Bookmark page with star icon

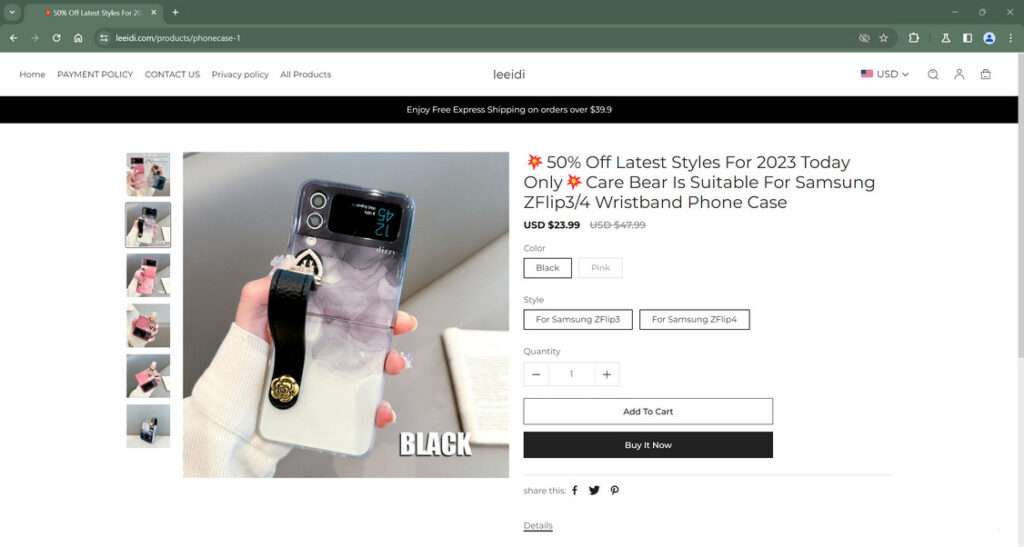pos(884,38)
